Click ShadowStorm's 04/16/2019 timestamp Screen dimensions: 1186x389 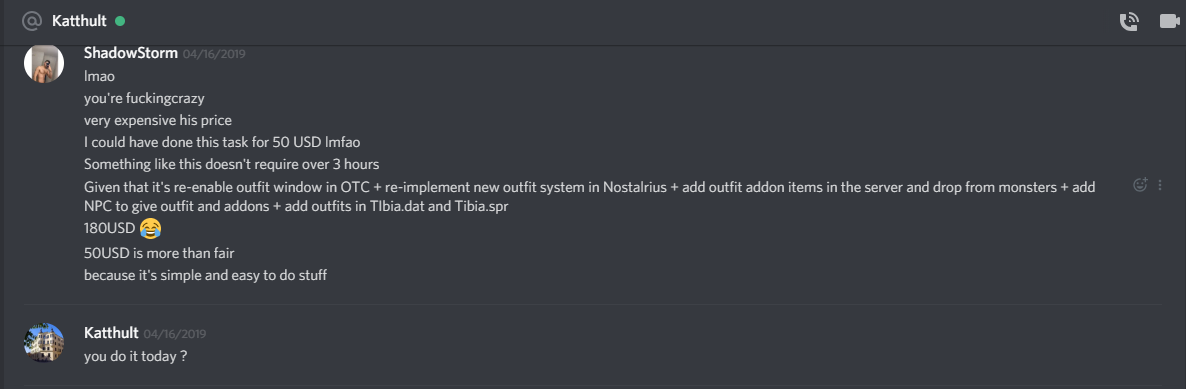point(214,54)
